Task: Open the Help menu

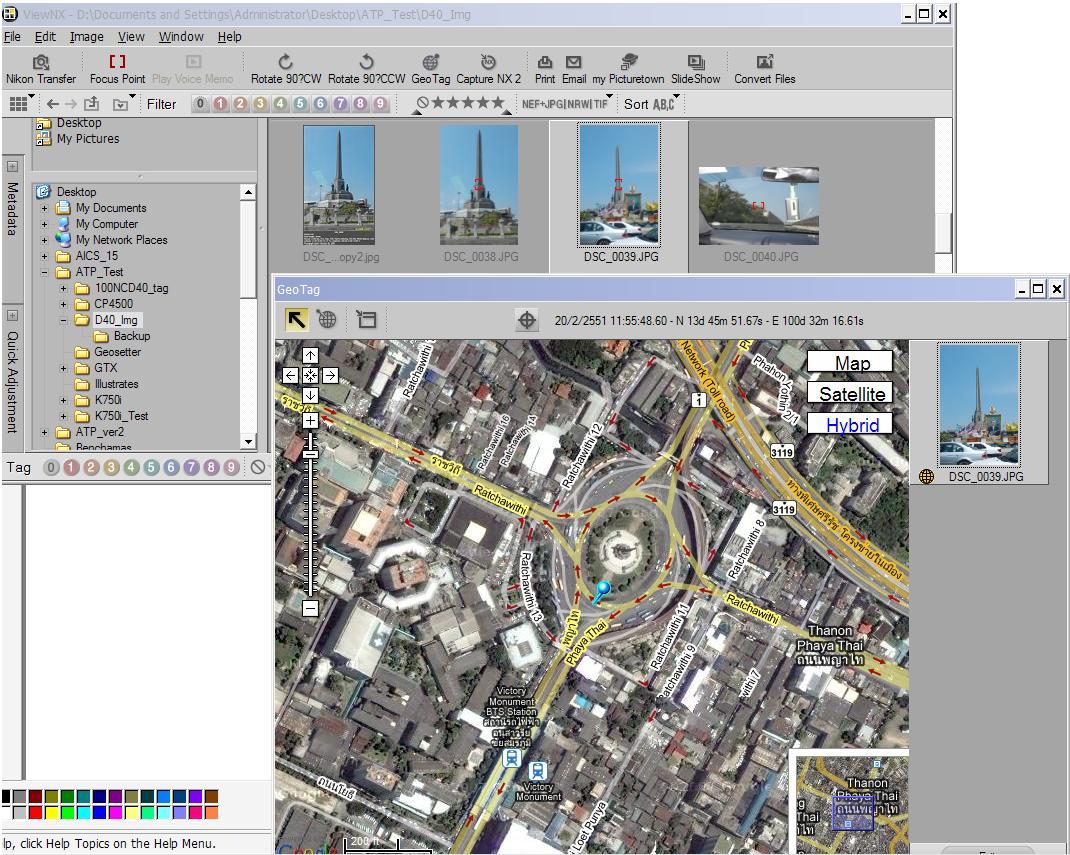Action: pyautogui.click(x=229, y=37)
